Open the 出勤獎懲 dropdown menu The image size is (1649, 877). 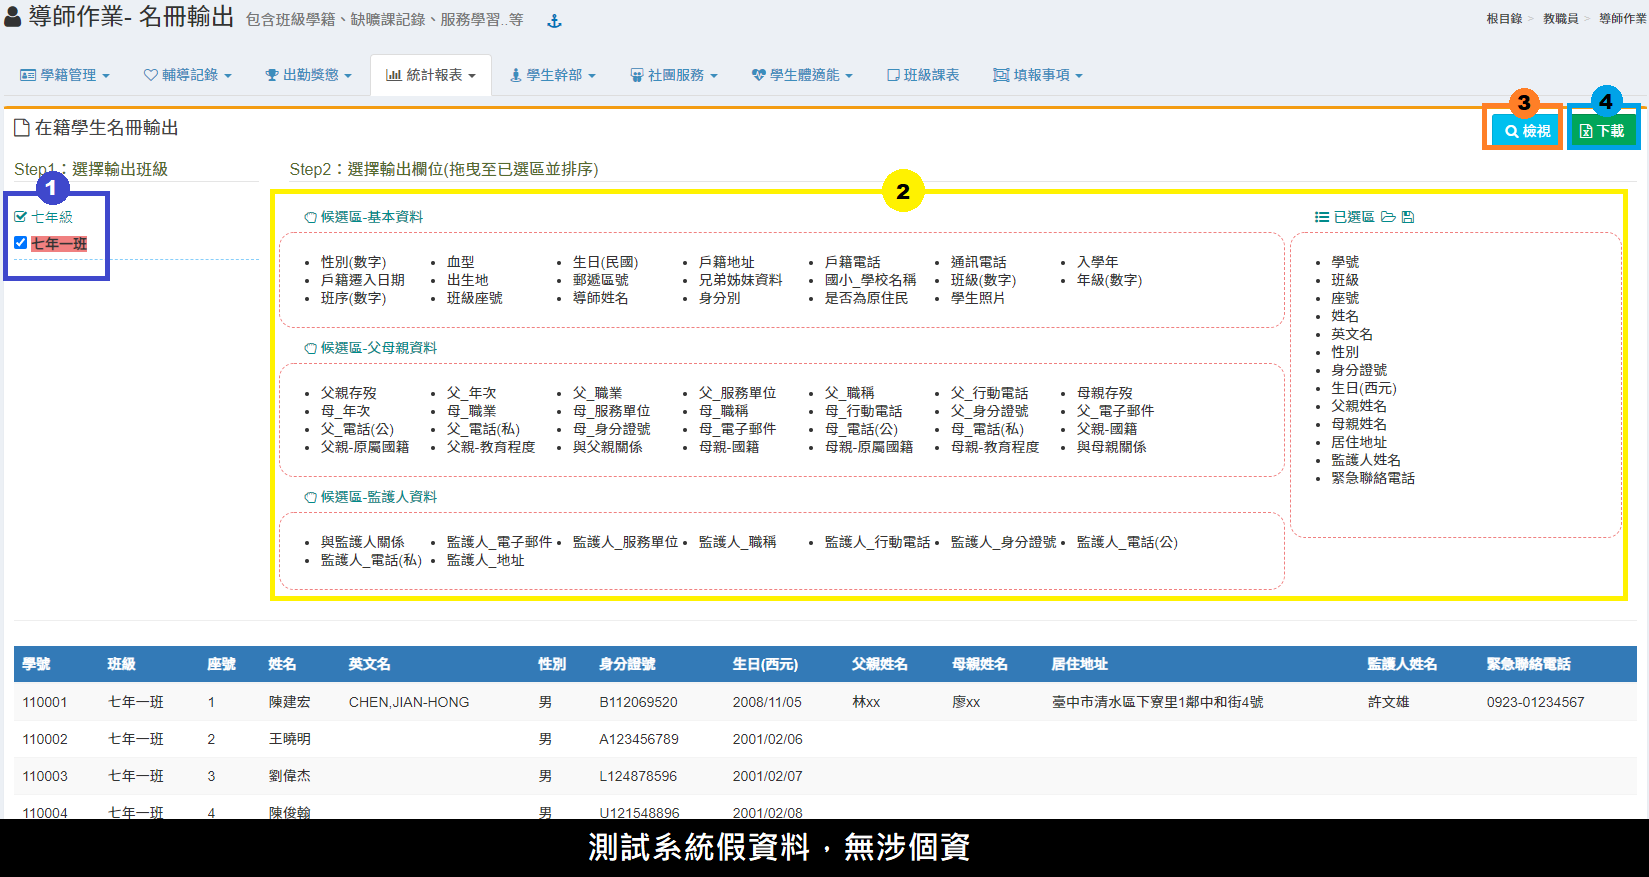(x=308, y=75)
